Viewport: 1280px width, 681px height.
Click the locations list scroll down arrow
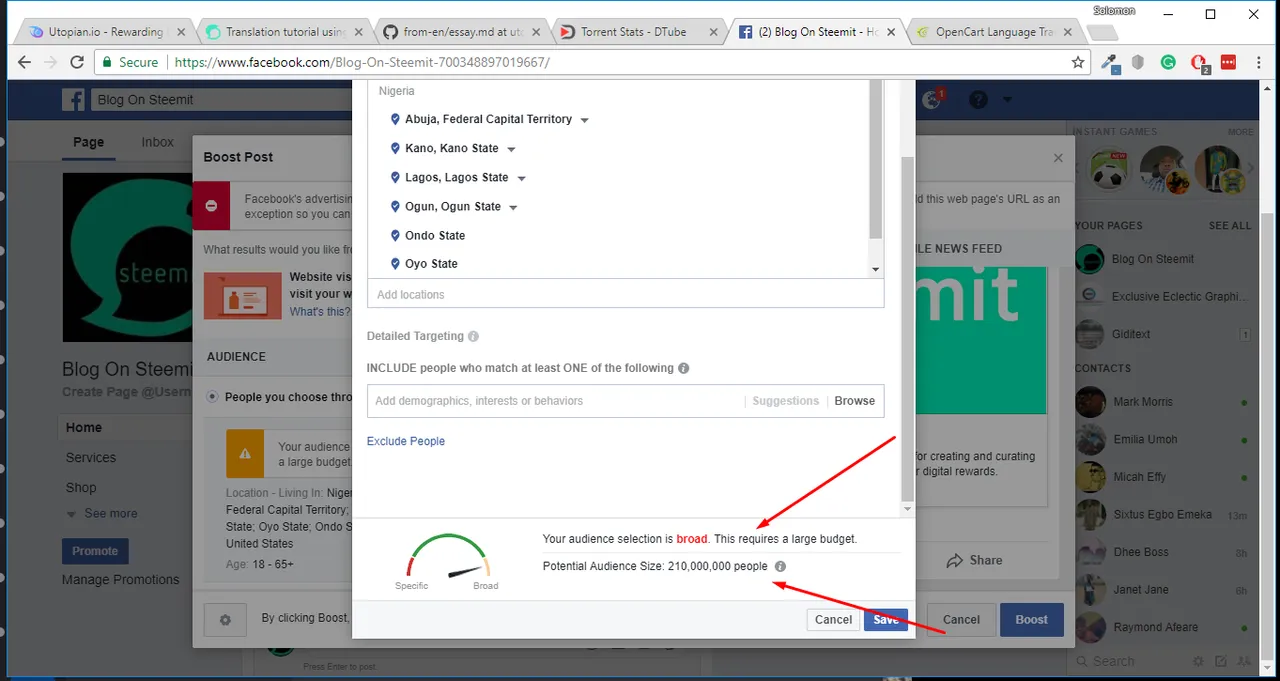coord(876,270)
